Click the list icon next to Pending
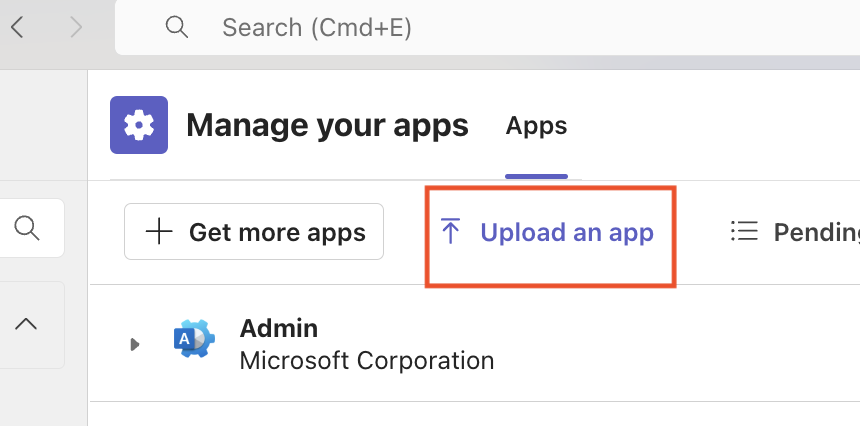Screen dimensions: 860x426 pyautogui.click(x=744, y=231)
